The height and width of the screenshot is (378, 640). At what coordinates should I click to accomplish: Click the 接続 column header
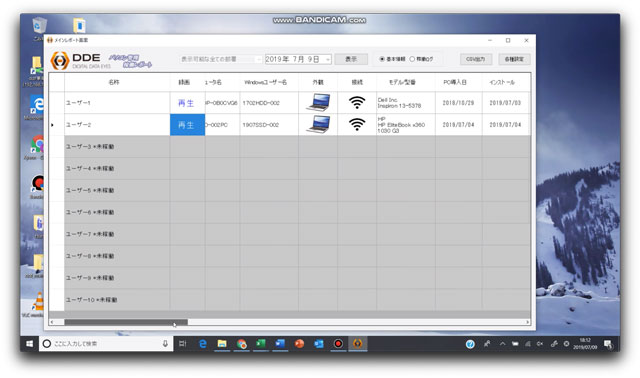click(357, 82)
